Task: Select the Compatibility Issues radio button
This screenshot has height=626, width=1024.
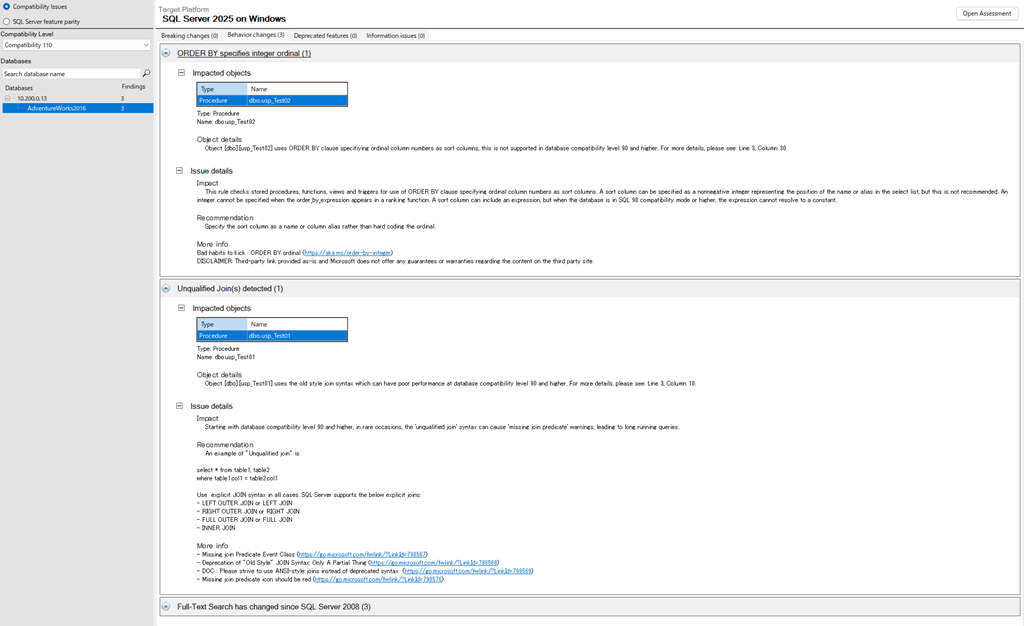Action: click(x=6, y=7)
